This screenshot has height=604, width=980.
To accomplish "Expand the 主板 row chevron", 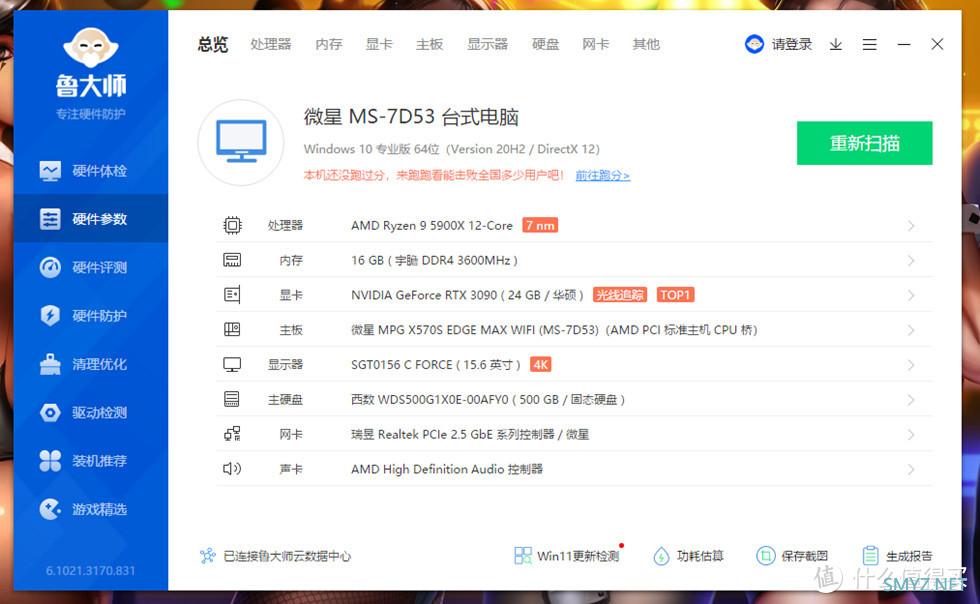I will click(911, 330).
